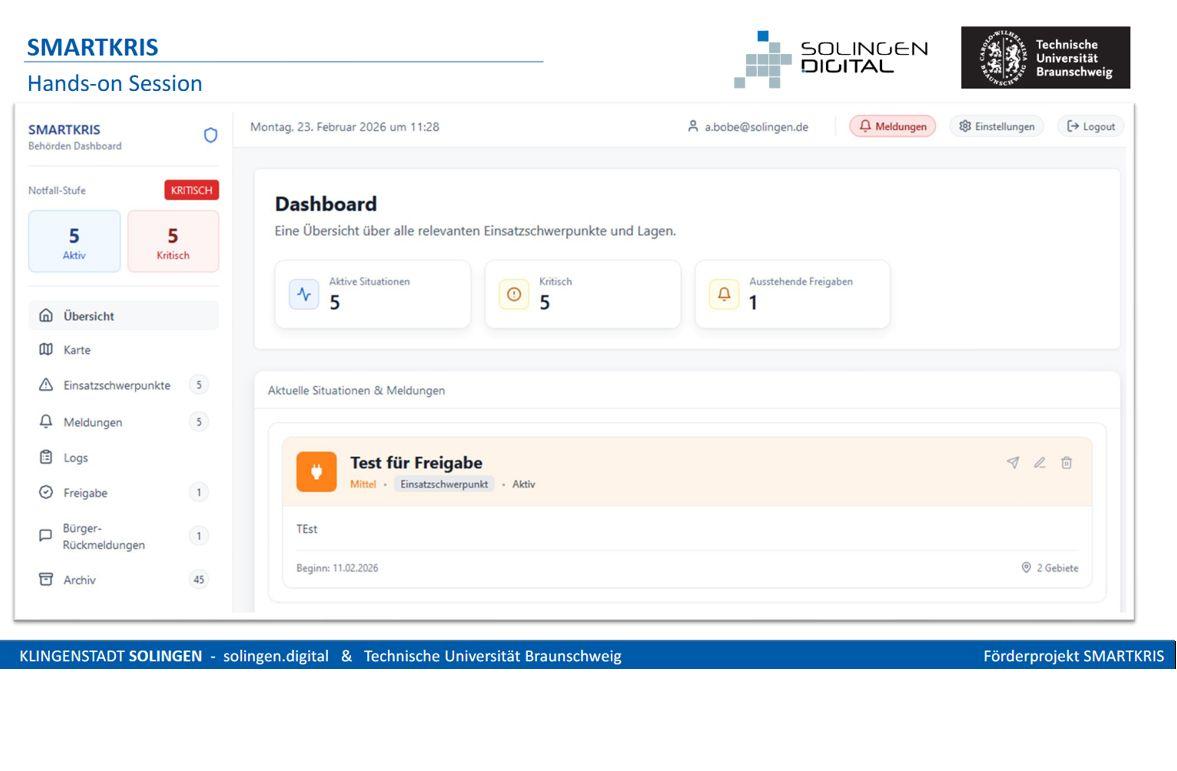Click the Ausstehende Freigaben bell icon
The image size is (1177, 771).
723,294
